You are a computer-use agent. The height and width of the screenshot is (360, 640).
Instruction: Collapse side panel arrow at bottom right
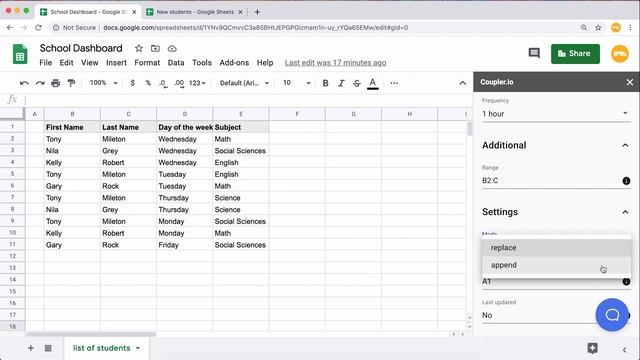point(624,350)
